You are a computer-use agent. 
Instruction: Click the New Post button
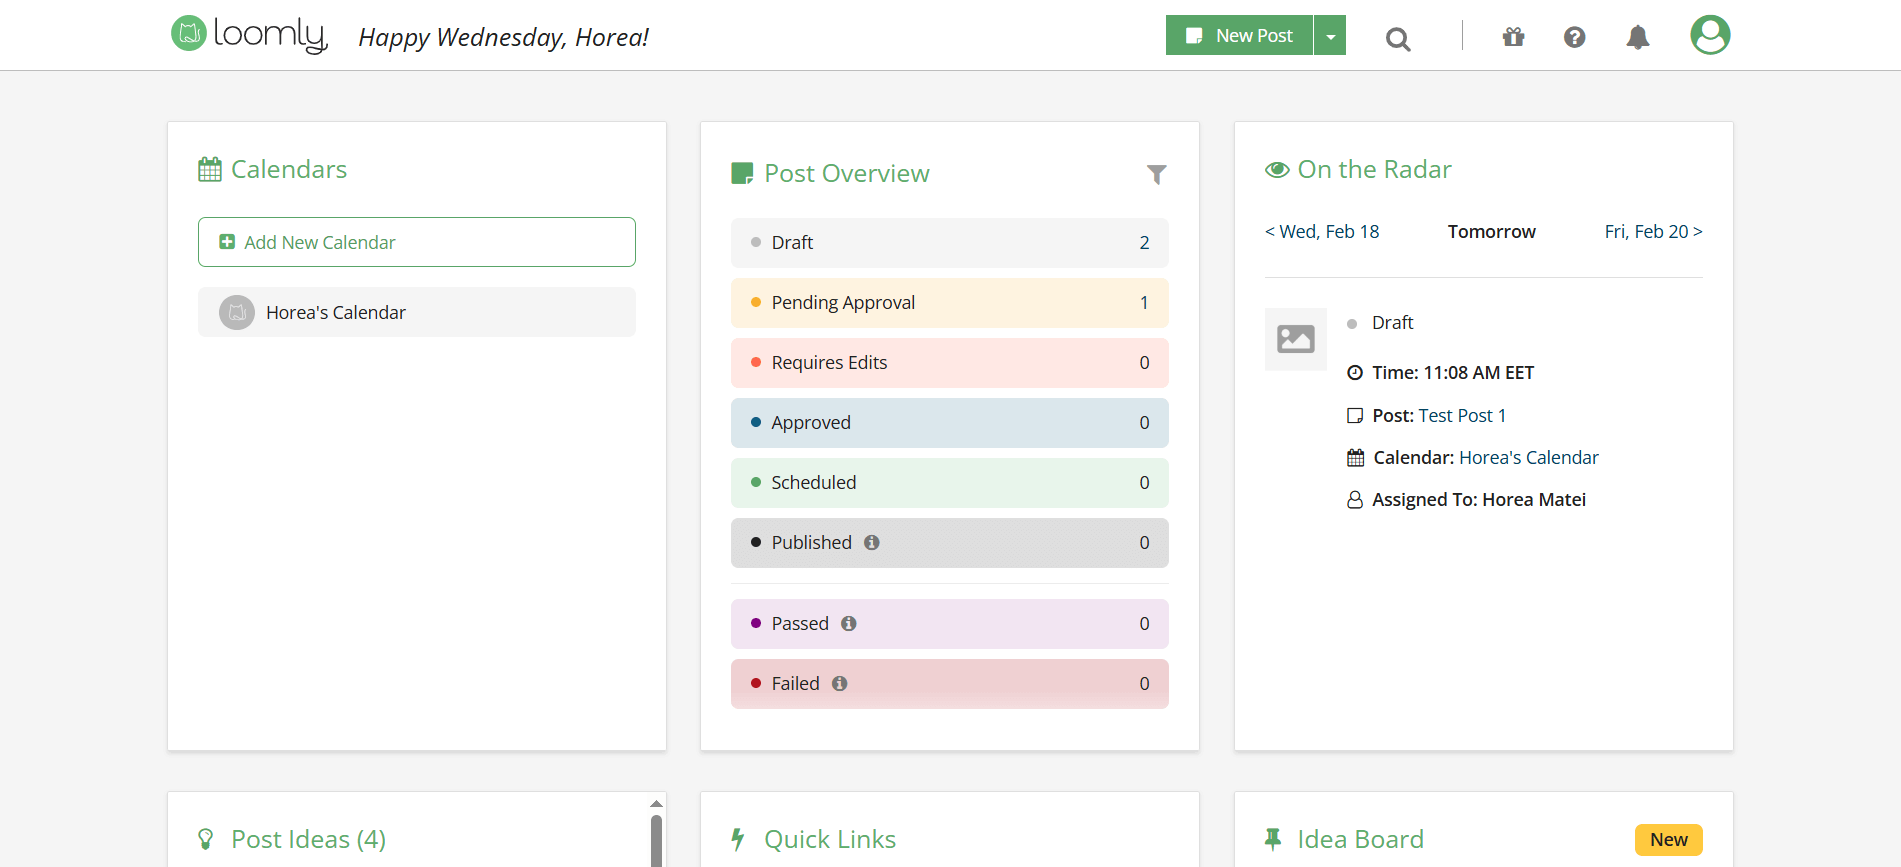pyautogui.click(x=1240, y=35)
